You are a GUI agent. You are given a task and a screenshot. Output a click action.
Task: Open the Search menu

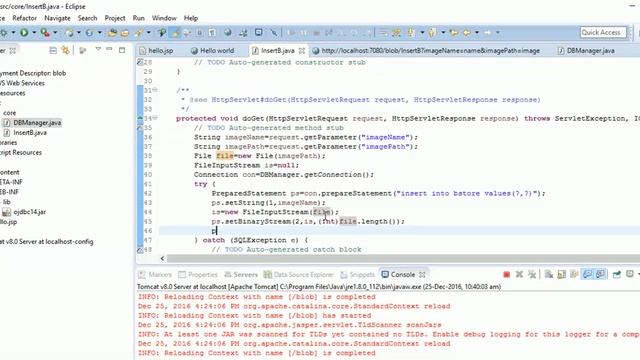pyautogui.click(x=87, y=18)
